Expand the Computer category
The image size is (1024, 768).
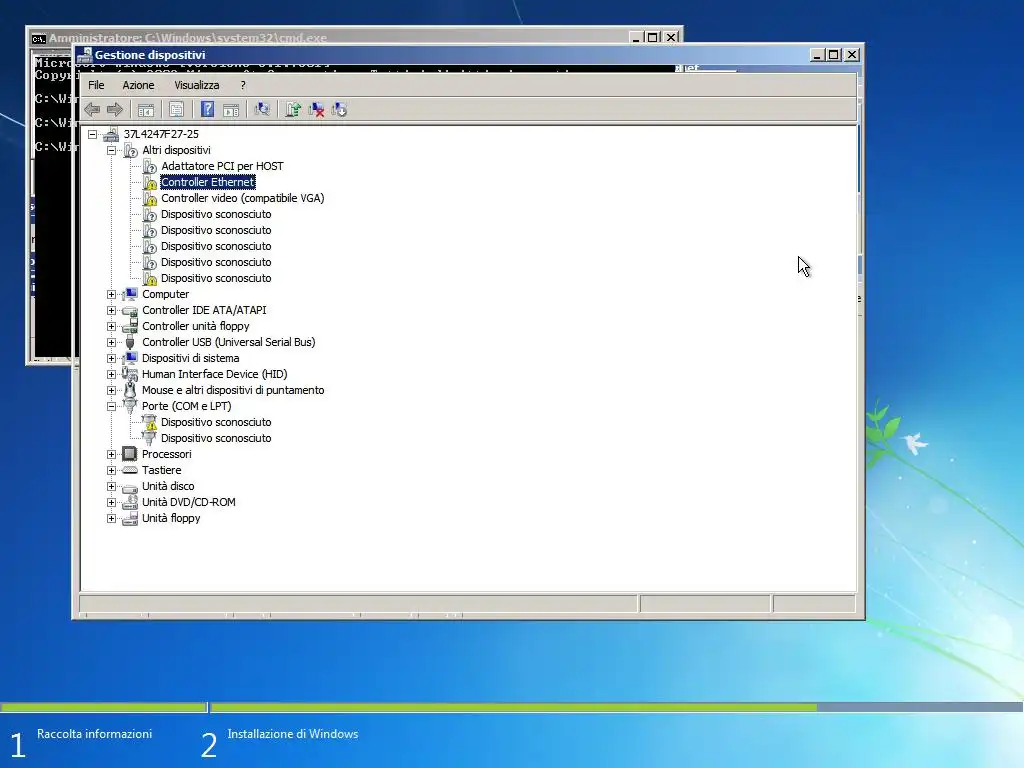[x=112, y=295]
